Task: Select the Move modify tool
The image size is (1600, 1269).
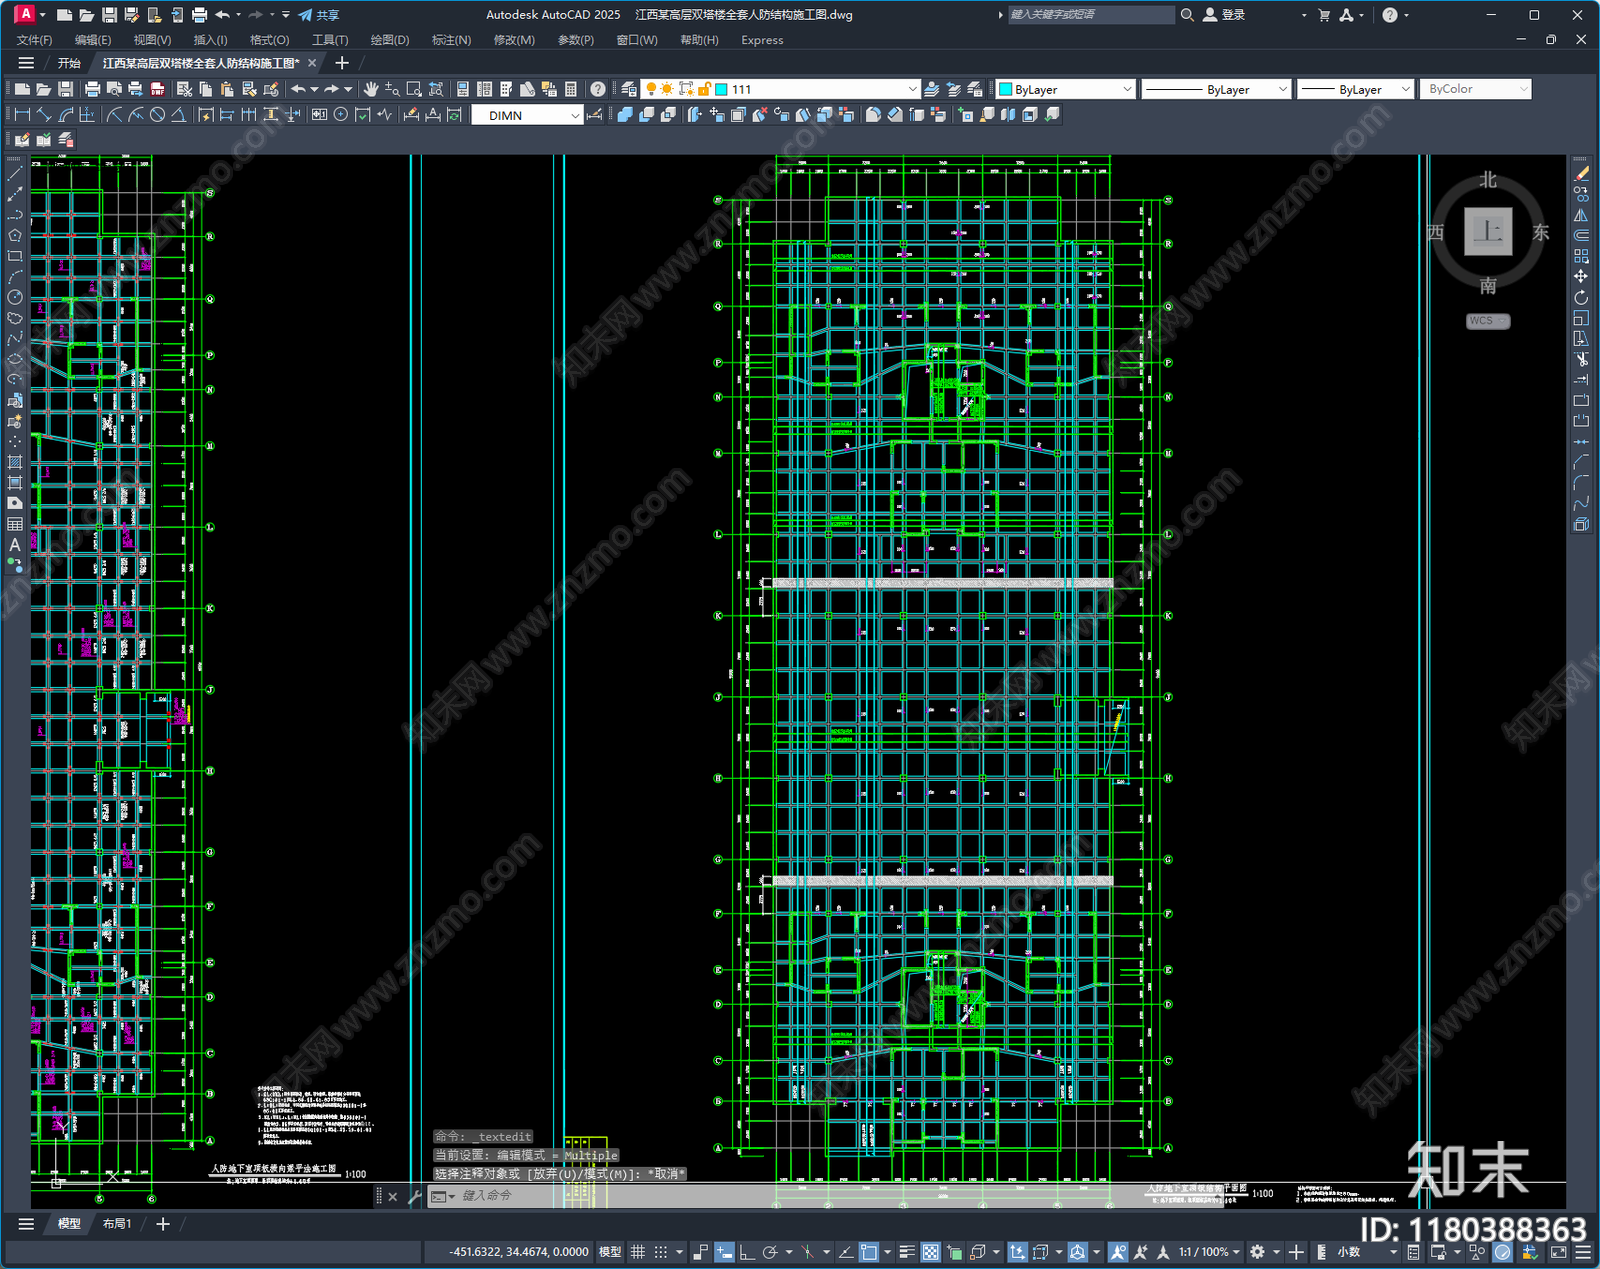Action: 1581,276
